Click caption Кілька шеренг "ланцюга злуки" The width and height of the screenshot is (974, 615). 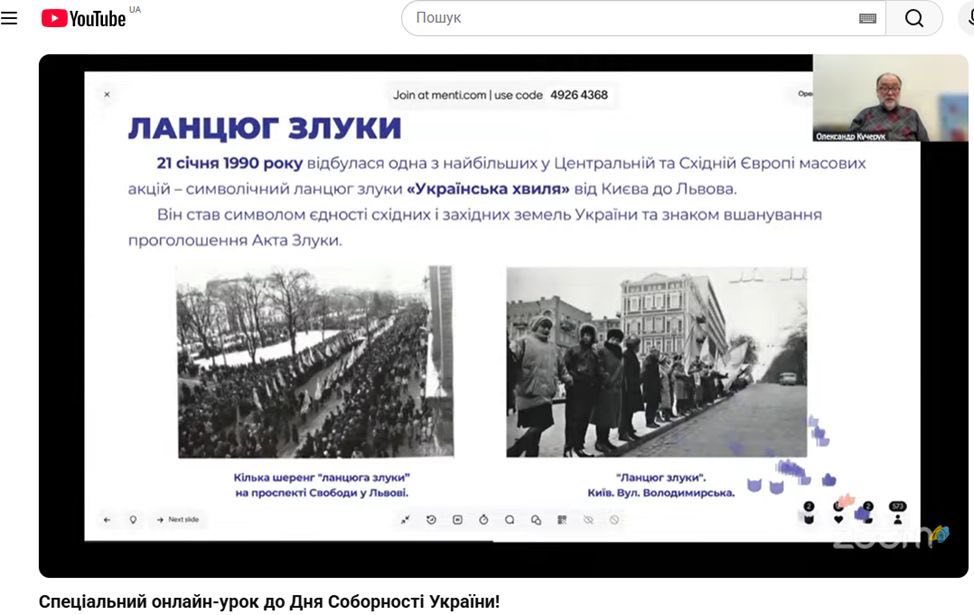(x=322, y=485)
